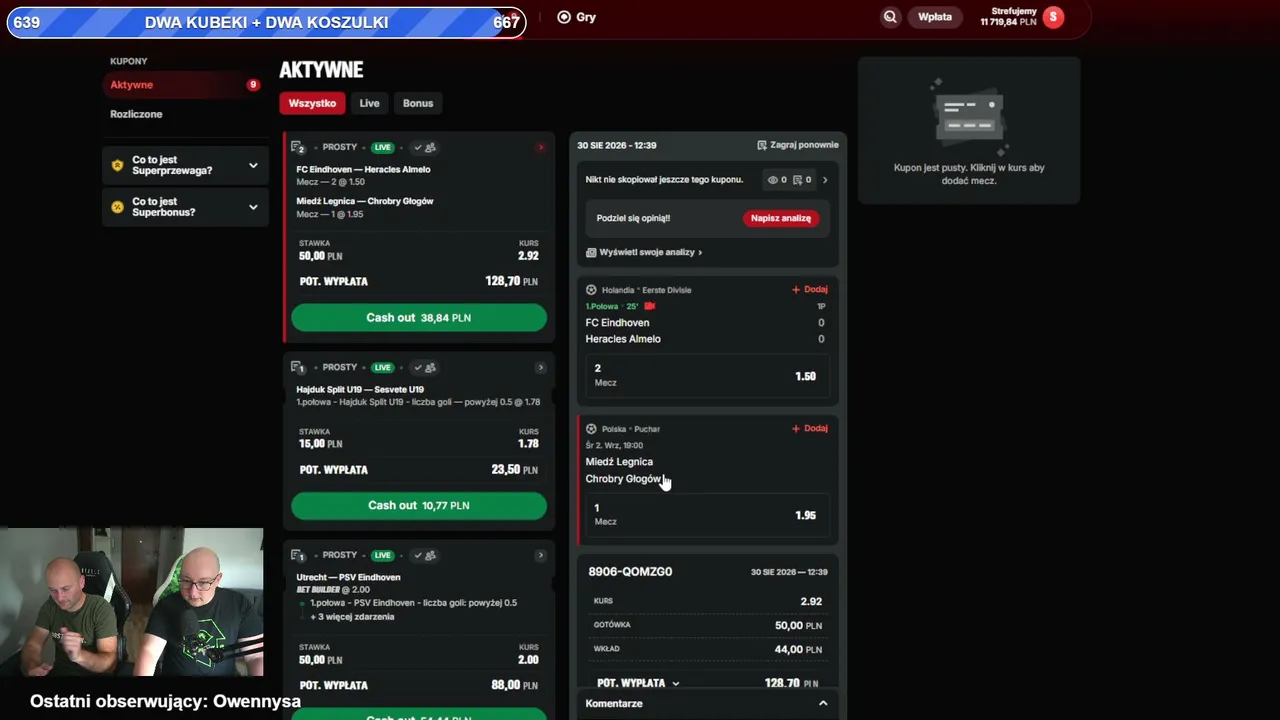The image size is (1280, 720).
Task: Expand 'Co to jest Superbonus?' section
Action: click(185, 207)
